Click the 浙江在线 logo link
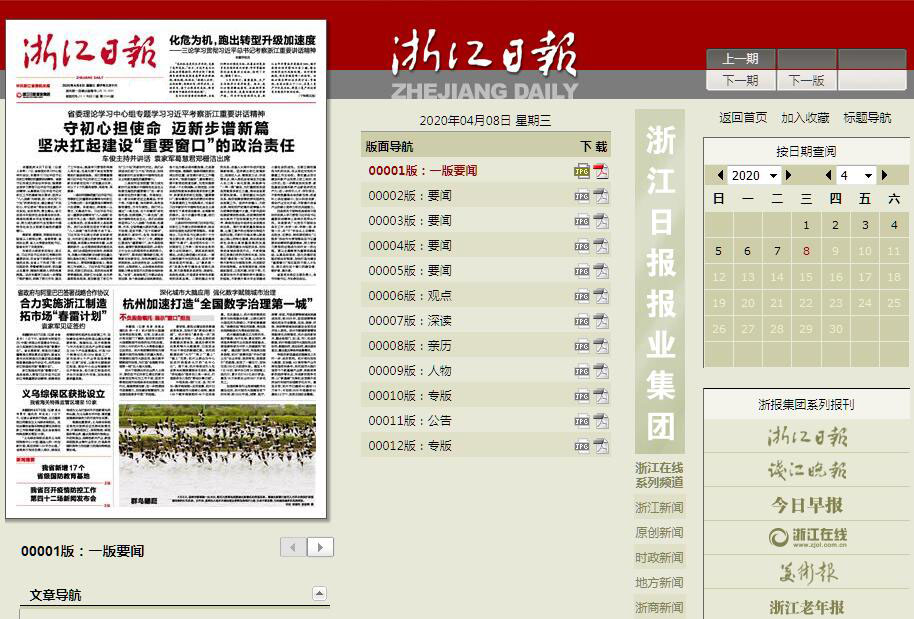The image size is (914, 619). pos(807,538)
